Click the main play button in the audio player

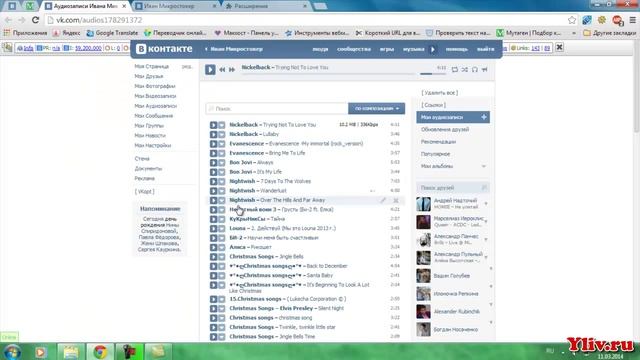point(210,69)
